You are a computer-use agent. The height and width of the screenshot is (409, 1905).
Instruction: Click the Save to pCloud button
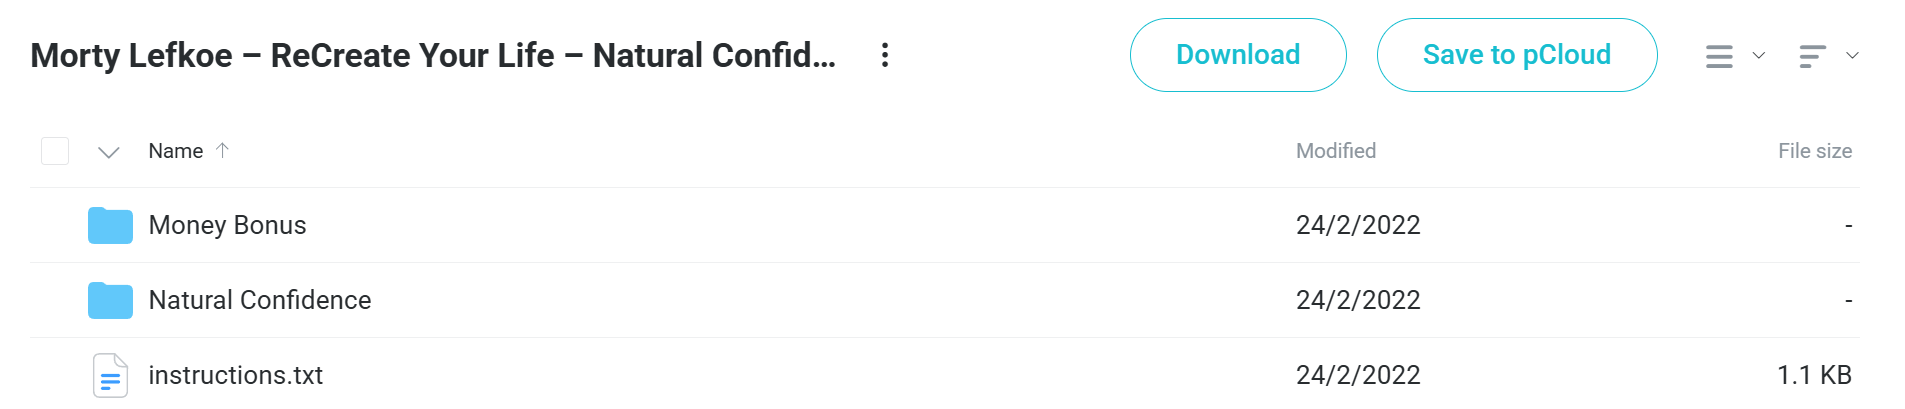pos(1517,55)
